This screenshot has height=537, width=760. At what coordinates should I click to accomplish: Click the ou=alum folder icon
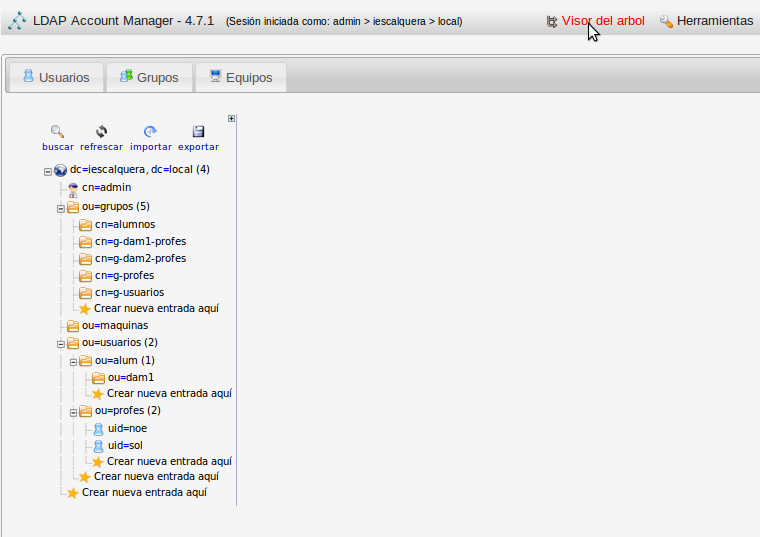85,361
